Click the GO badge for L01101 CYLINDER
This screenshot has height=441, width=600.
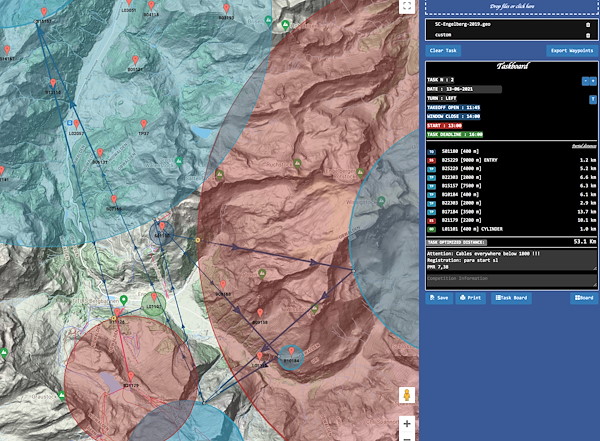[431, 228]
